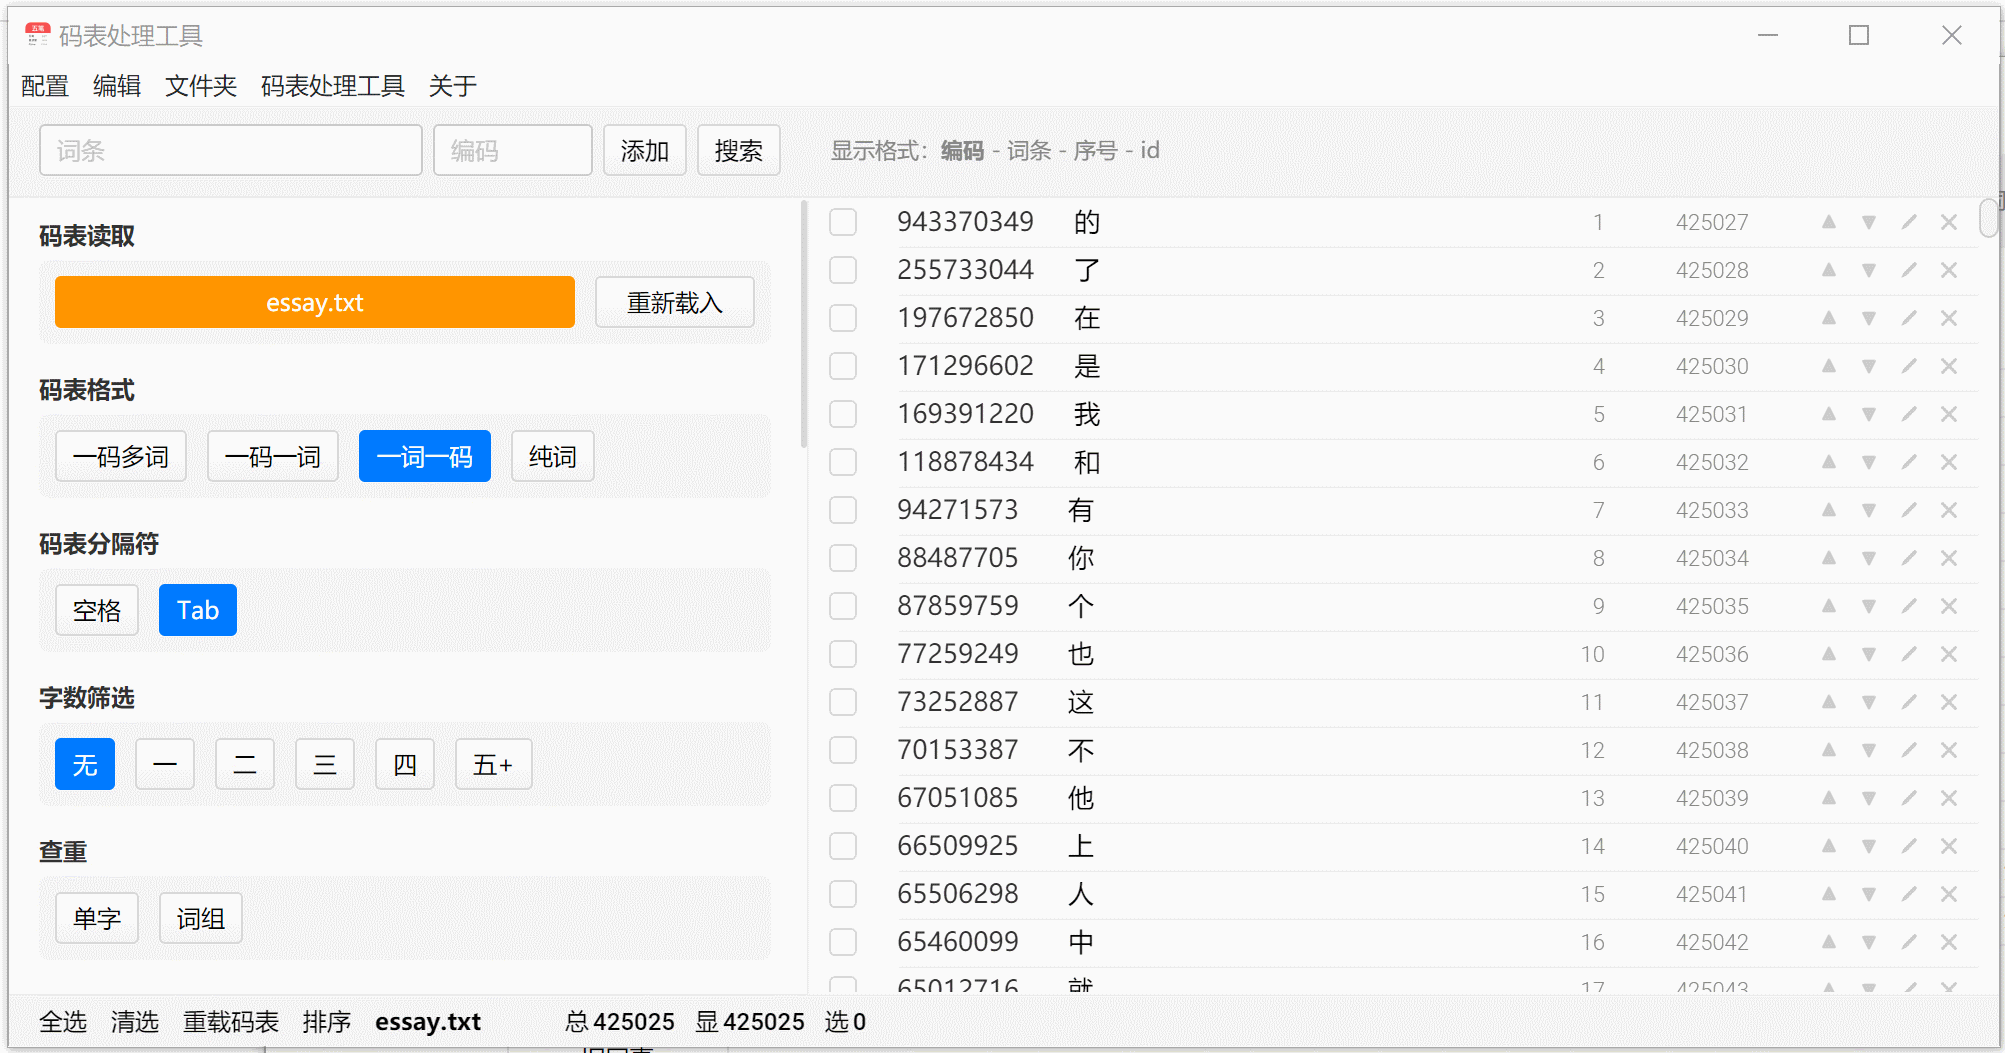This screenshot has width=2005, height=1053.
Task: Edit entry "我" with the pencil icon
Action: pos(1910,414)
